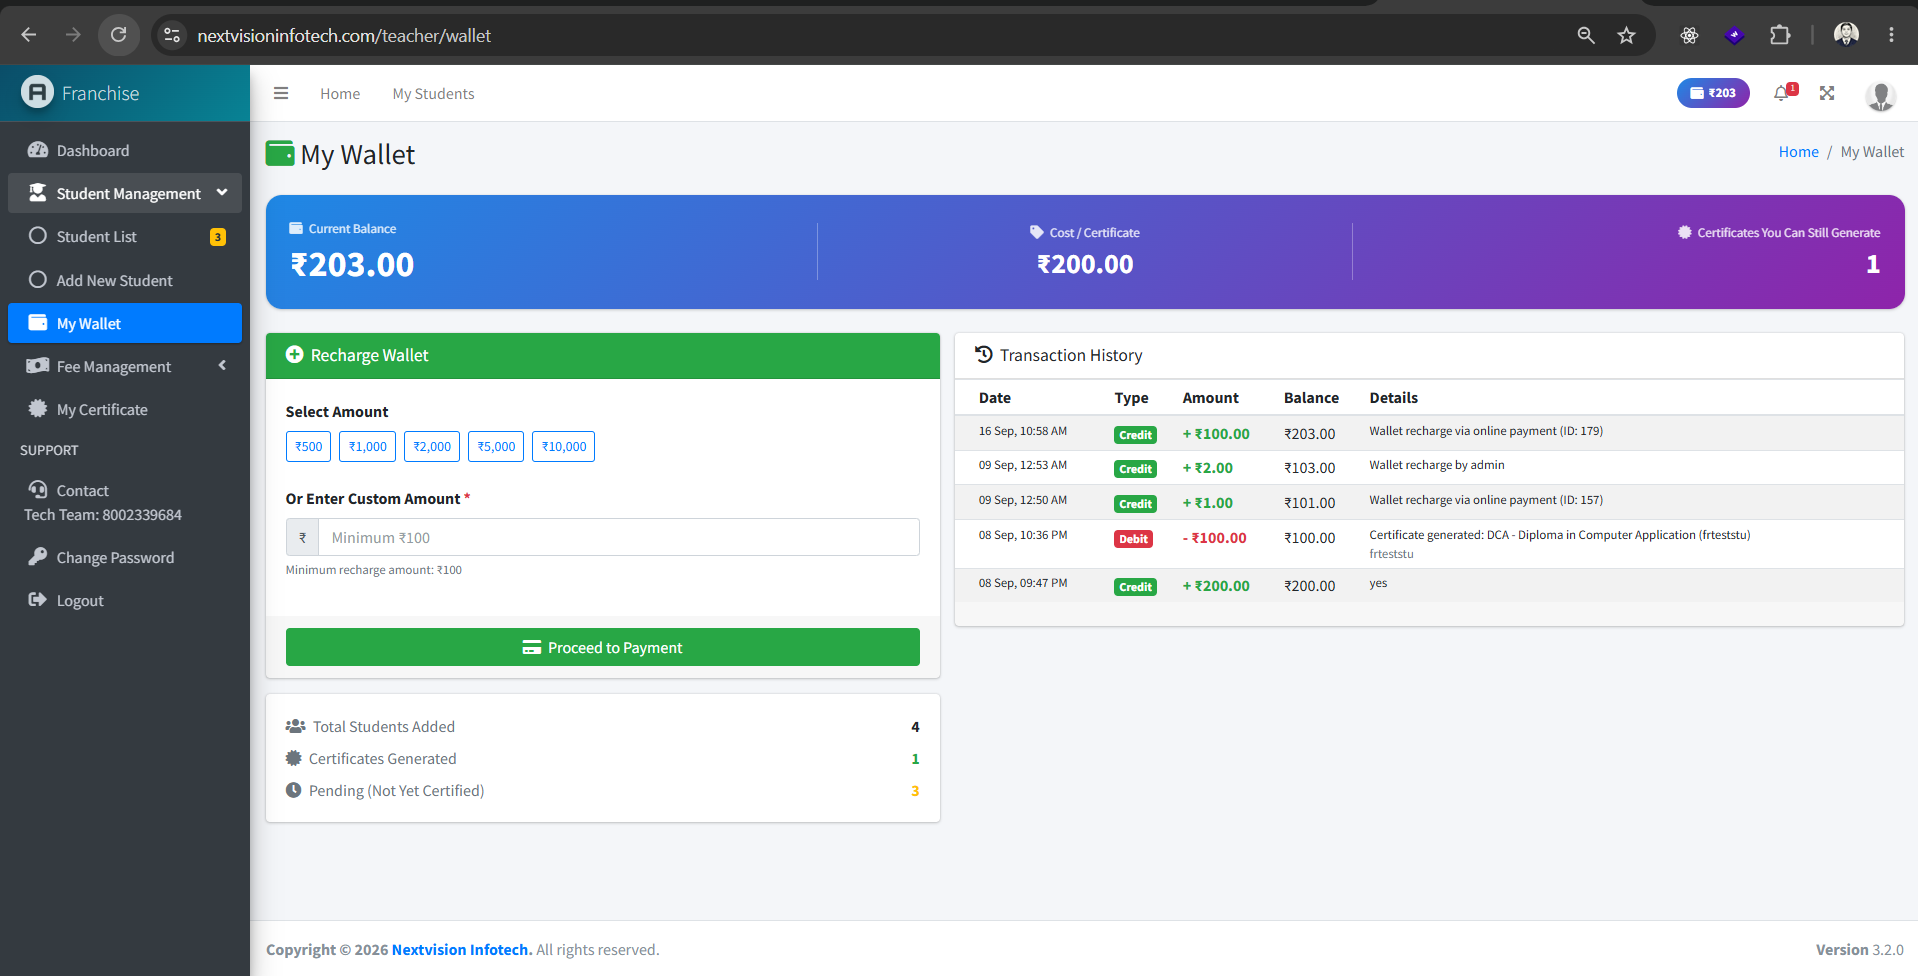Toggle sidebar with the hamburger menu icon
Image resolution: width=1918 pixels, height=976 pixels.
click(281, 93)
